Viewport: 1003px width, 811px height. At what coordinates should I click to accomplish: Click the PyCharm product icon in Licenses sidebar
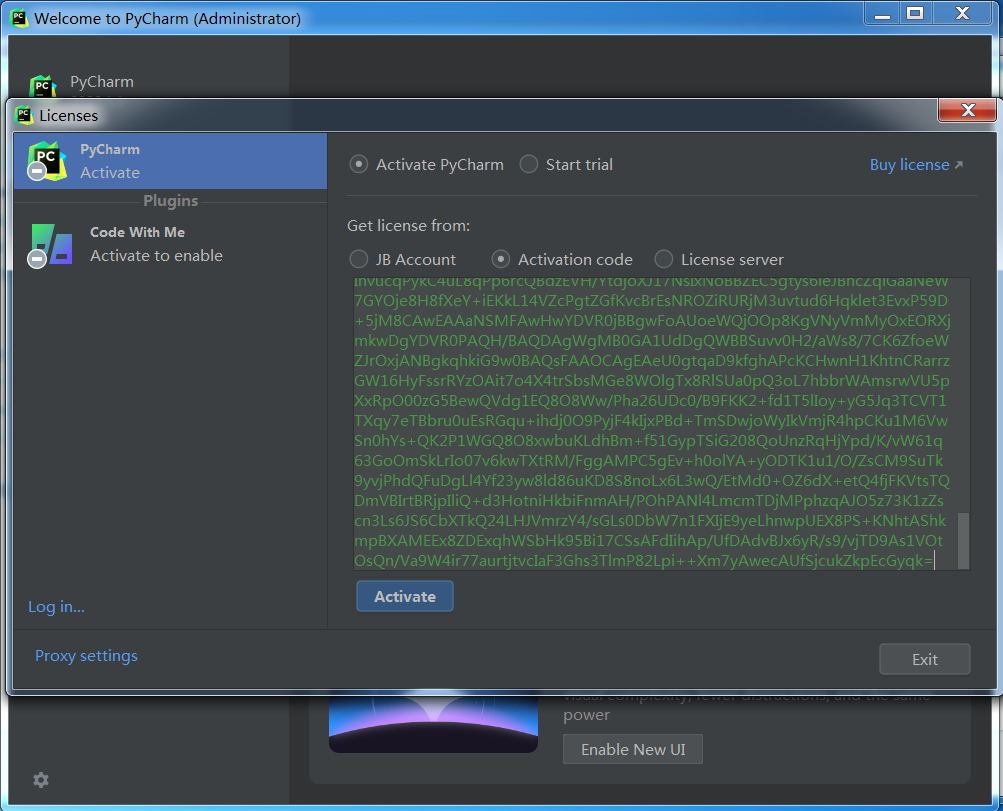tap(47, 161)
